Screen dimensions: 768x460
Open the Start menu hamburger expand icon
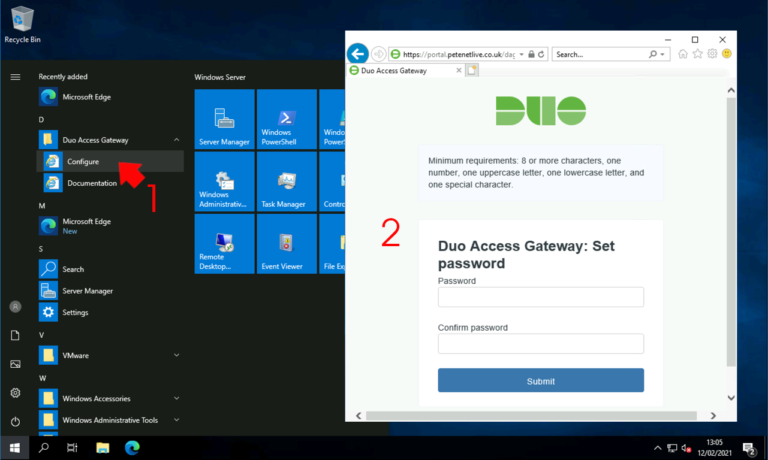pyautogui.click(x=15, y=77)
